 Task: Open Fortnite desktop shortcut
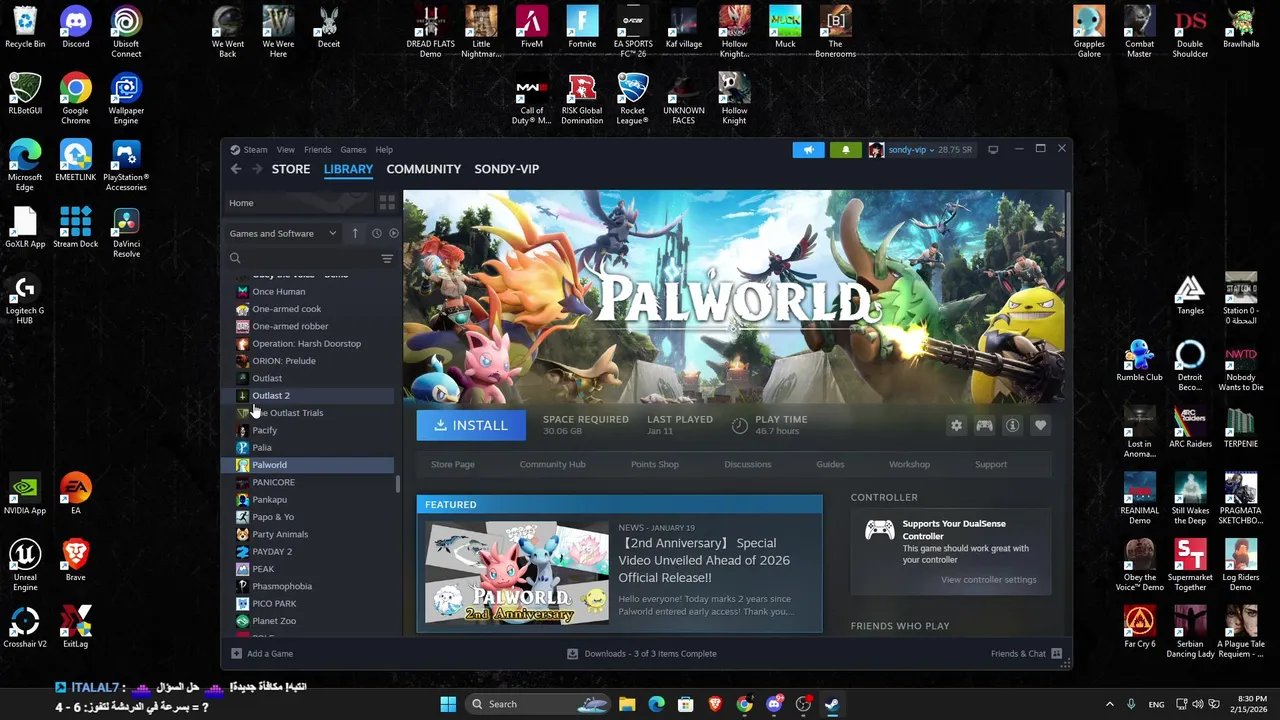coord(582,28)
